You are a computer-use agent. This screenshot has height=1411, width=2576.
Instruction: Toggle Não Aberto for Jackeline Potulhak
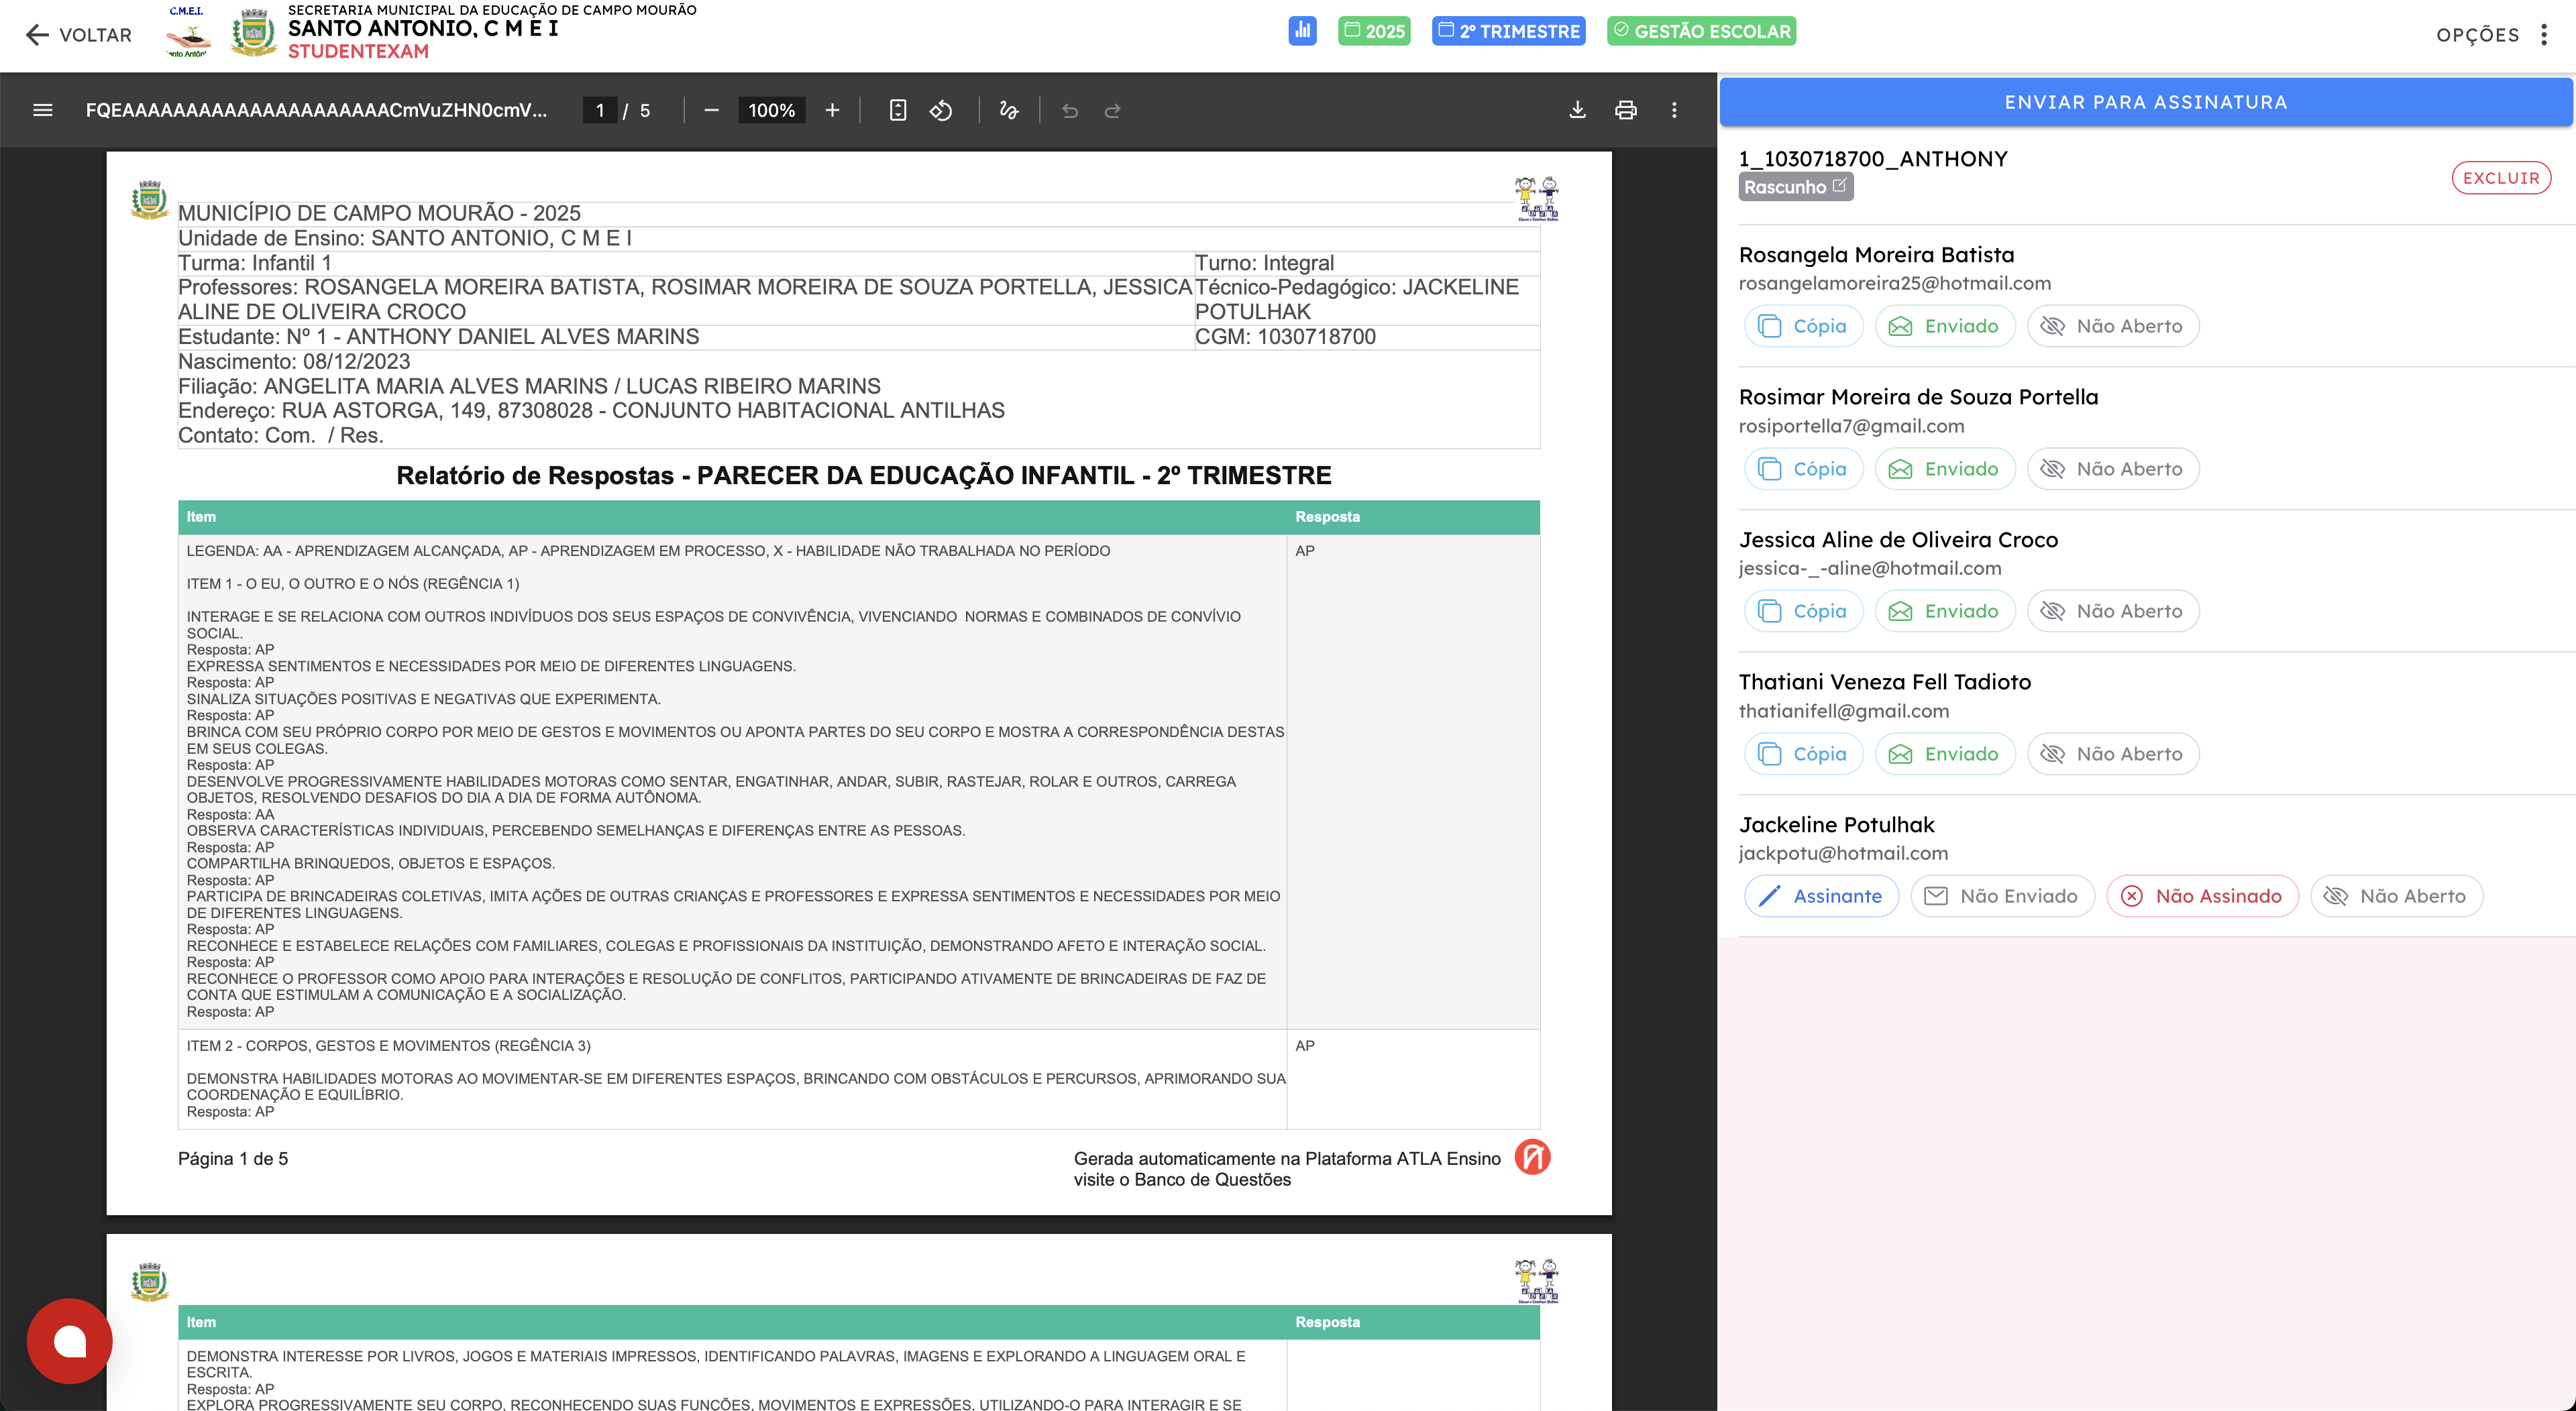pyautogui.click(x=2396, y=896)
